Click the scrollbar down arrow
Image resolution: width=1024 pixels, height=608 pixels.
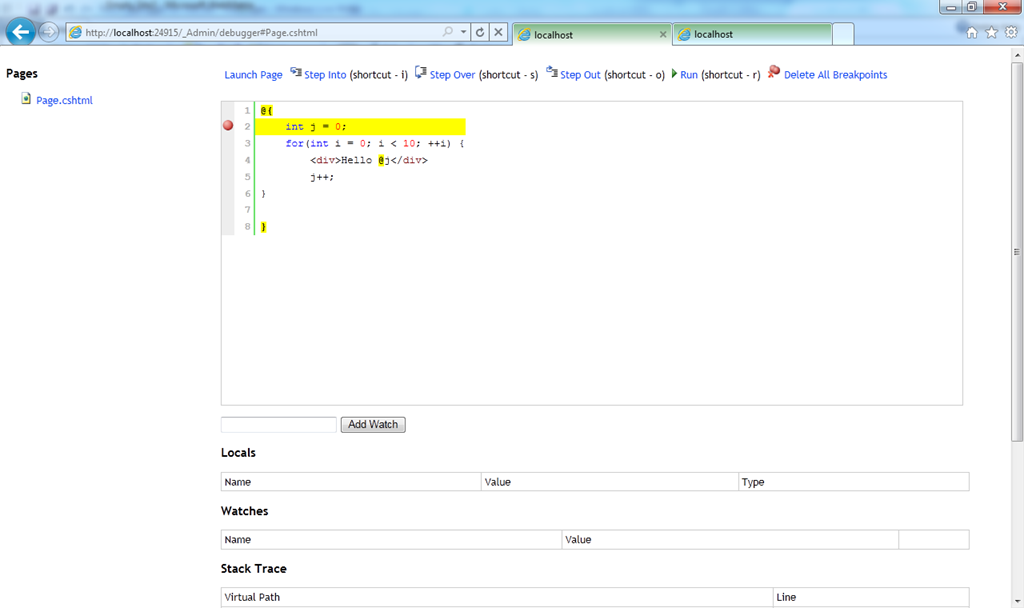(1017, 601)
